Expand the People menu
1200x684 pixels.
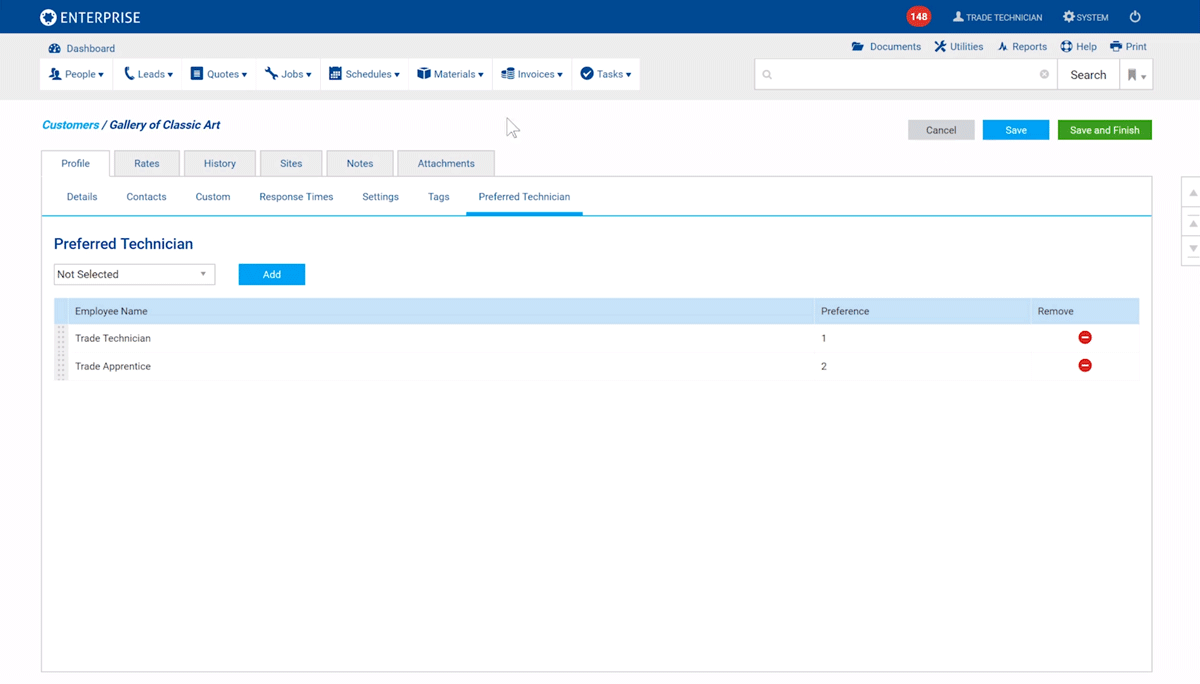pos(76,74)
